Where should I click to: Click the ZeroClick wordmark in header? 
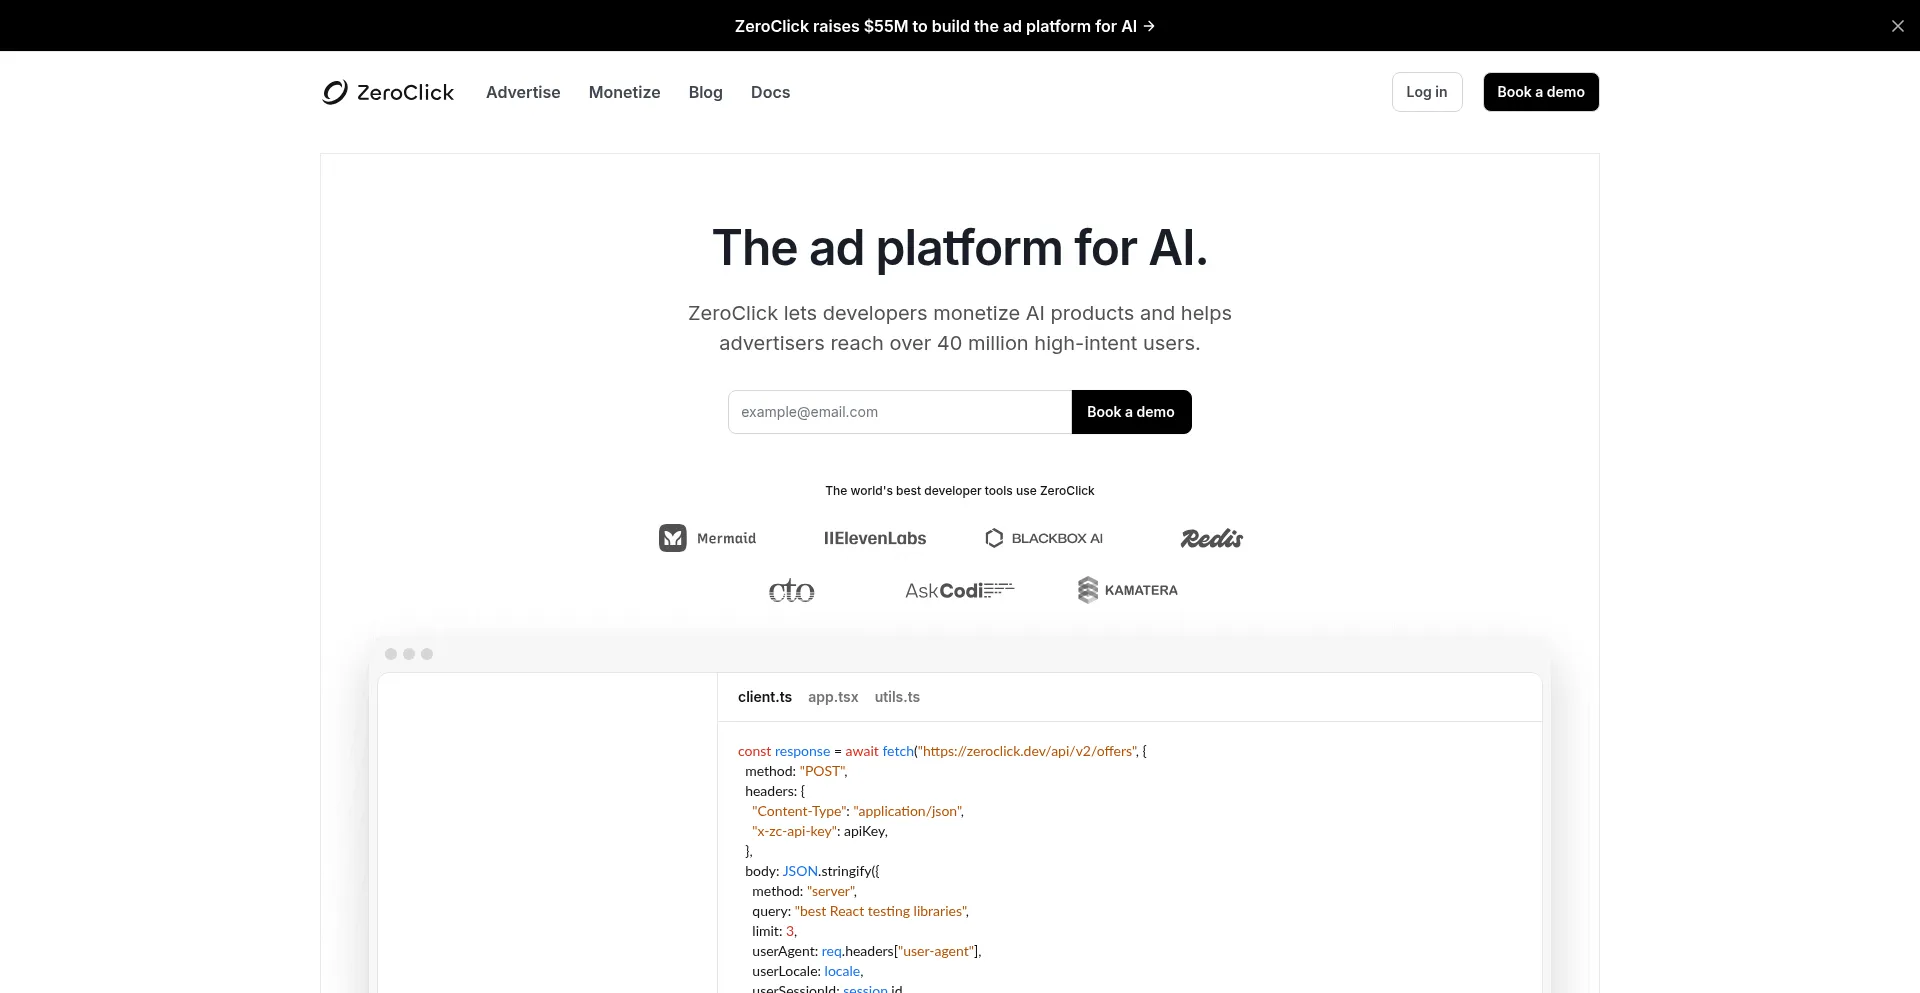[405, 92]
